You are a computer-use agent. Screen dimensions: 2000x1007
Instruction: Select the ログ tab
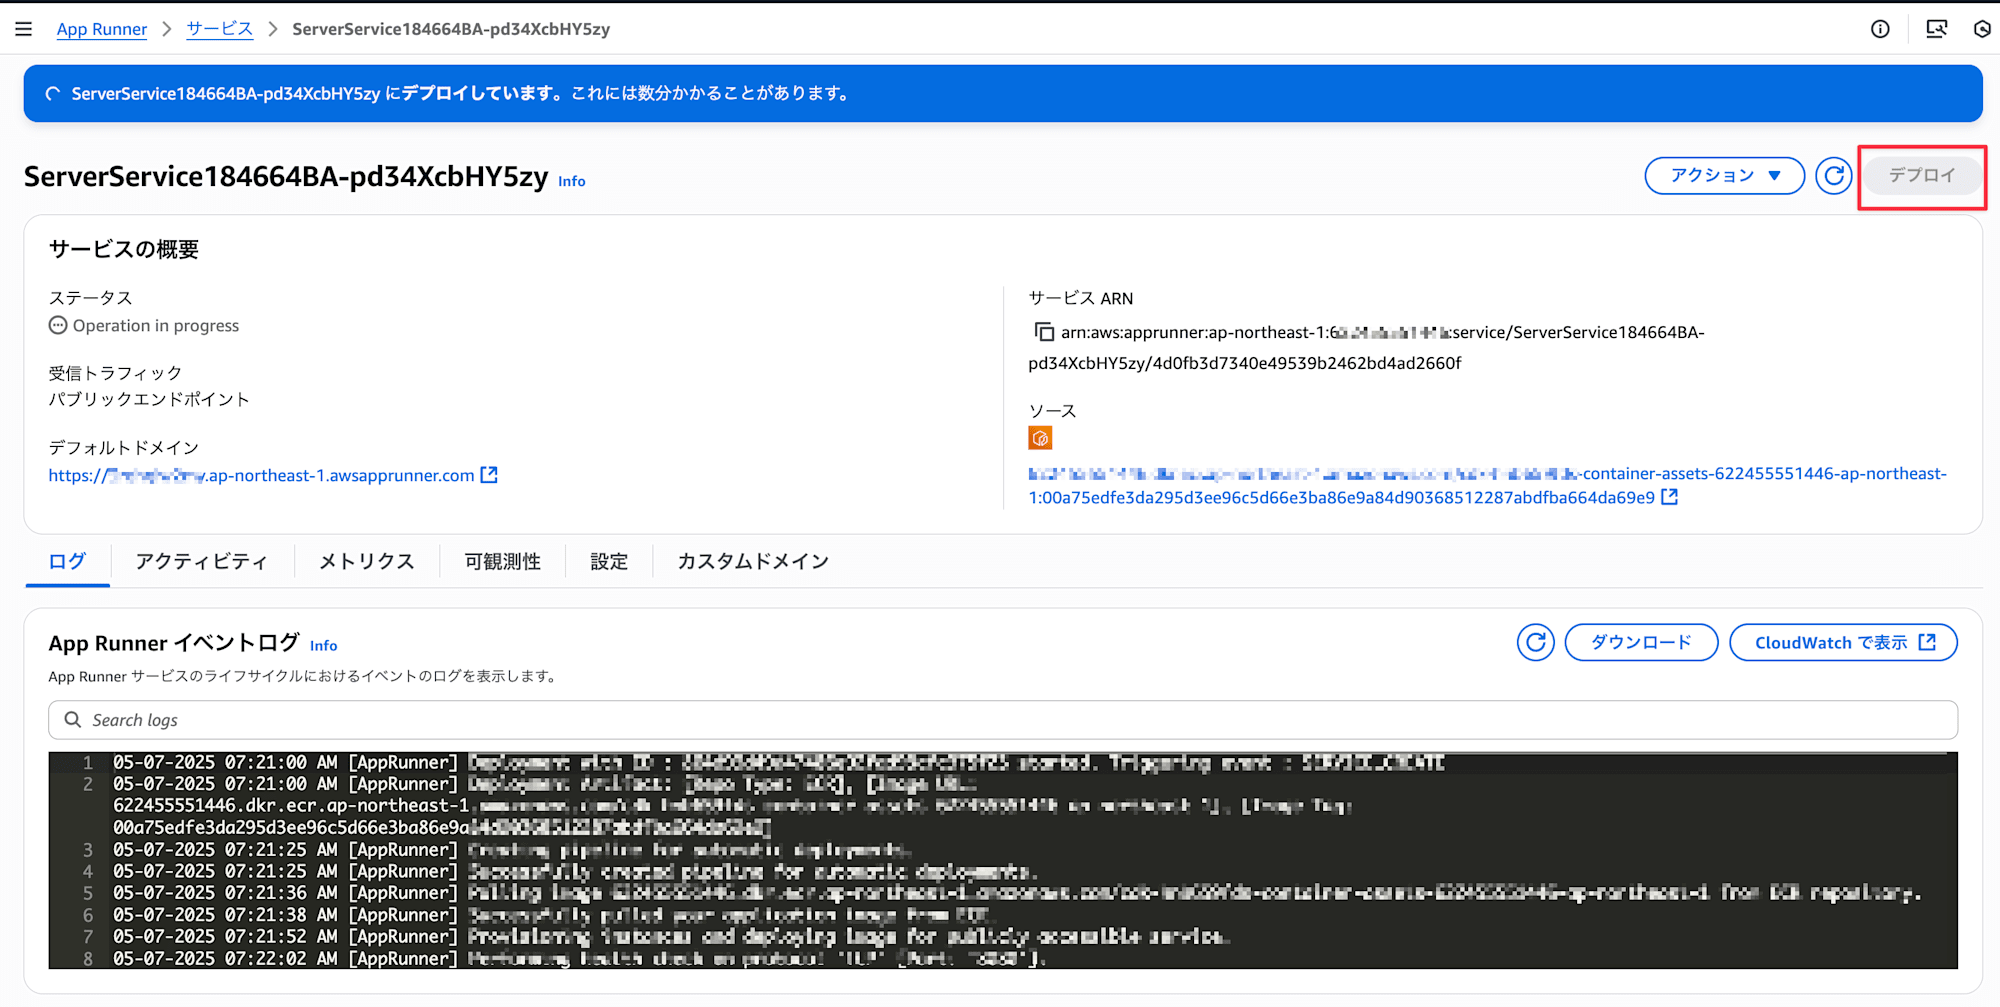coord(67,561)
